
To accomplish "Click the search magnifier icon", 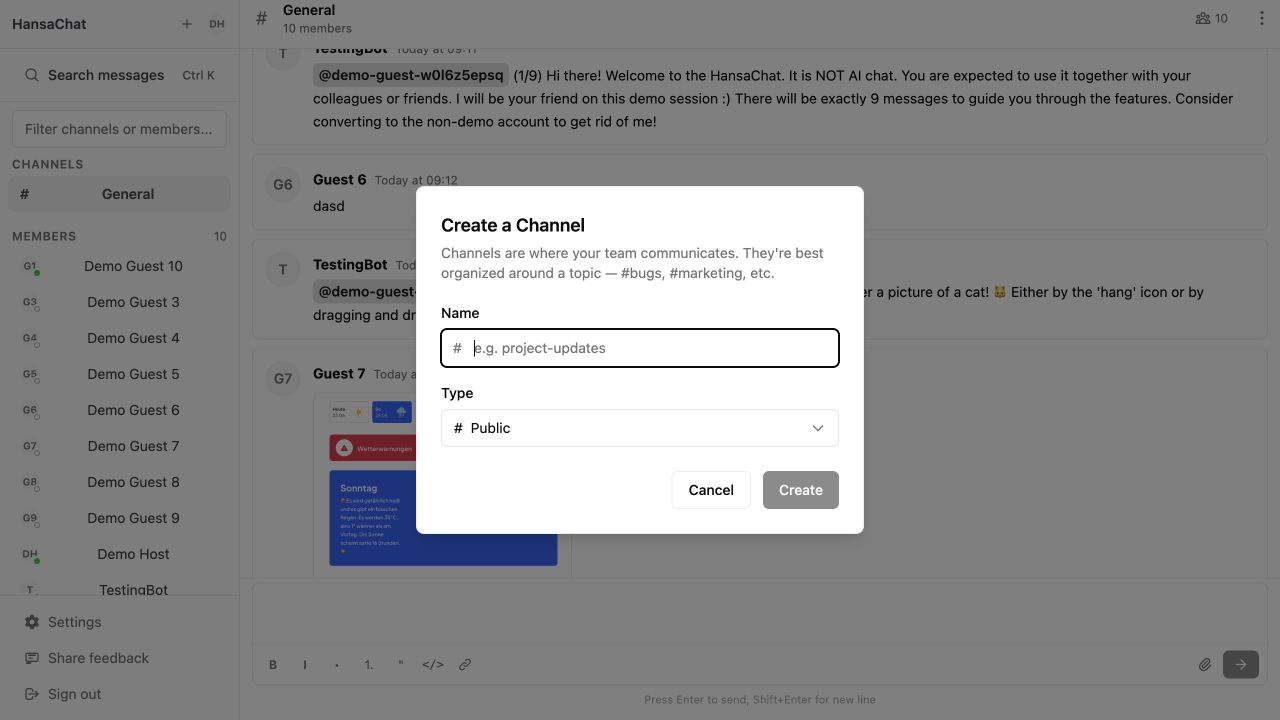I will pyautogui.click(x=32, y=75).
